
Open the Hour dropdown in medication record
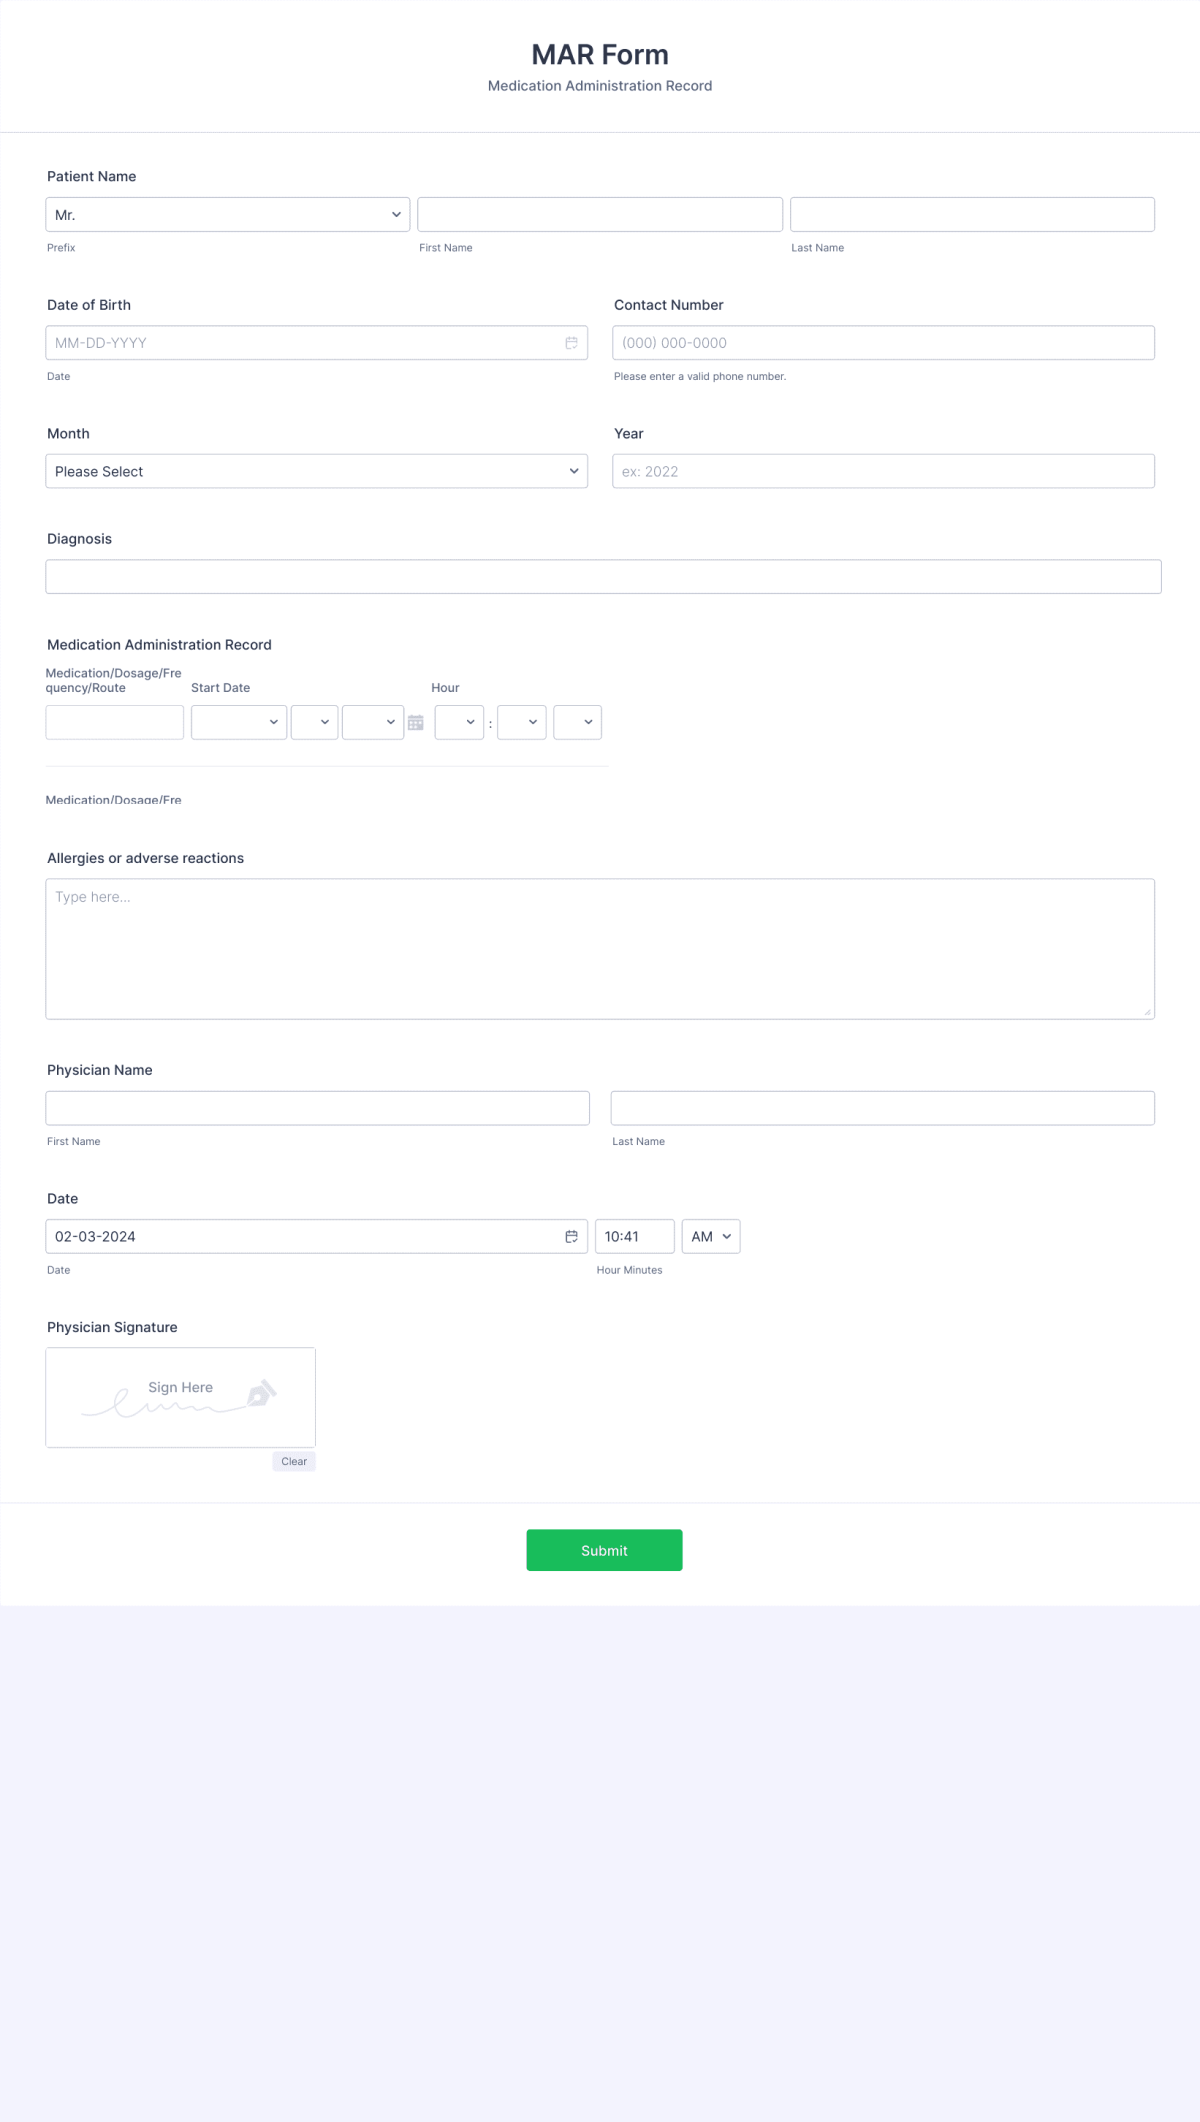click(459, 722)
